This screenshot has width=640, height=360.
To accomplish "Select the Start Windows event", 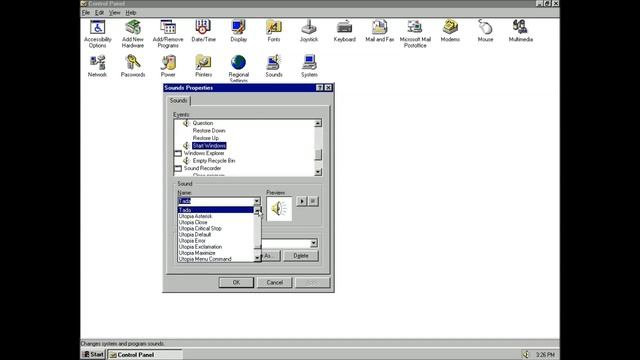I will click(209, 146).
